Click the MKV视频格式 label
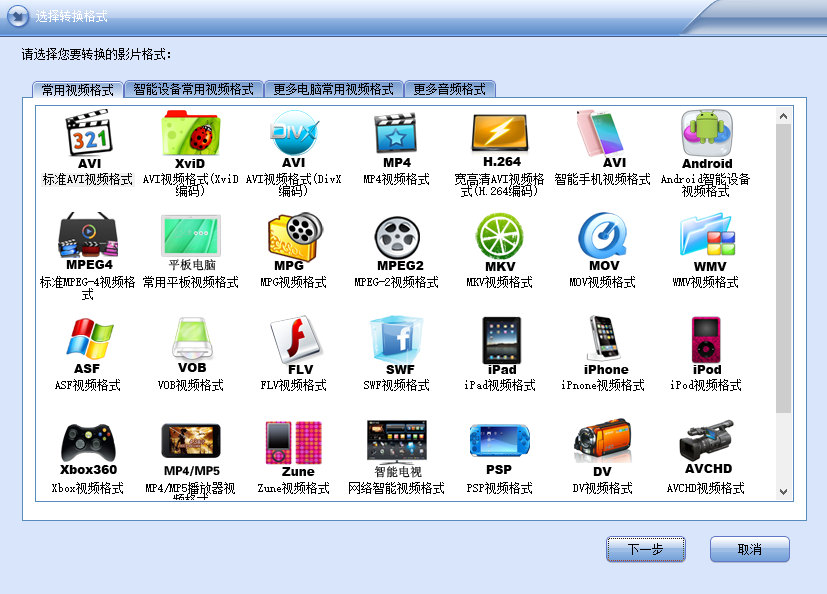 pyautogui.click(x=499, y=282)
